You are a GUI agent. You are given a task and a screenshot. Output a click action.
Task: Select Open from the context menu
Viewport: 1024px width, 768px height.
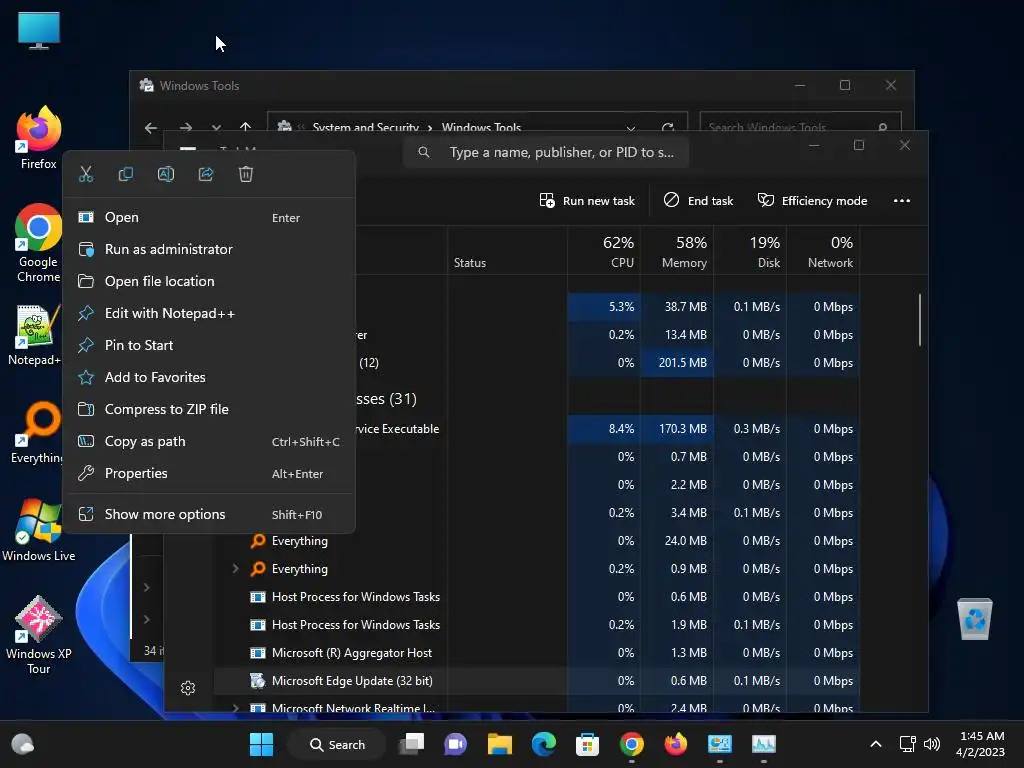[x=209, y=217]
